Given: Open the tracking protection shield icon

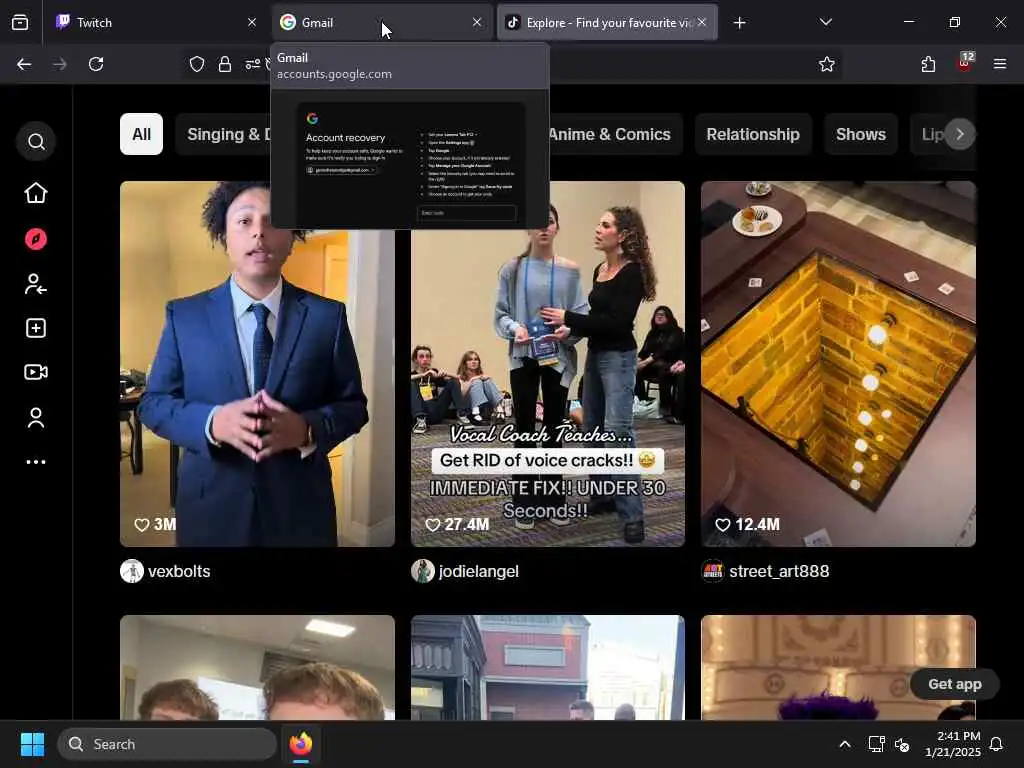Looking at the screenshot, I should click(197, 64).
